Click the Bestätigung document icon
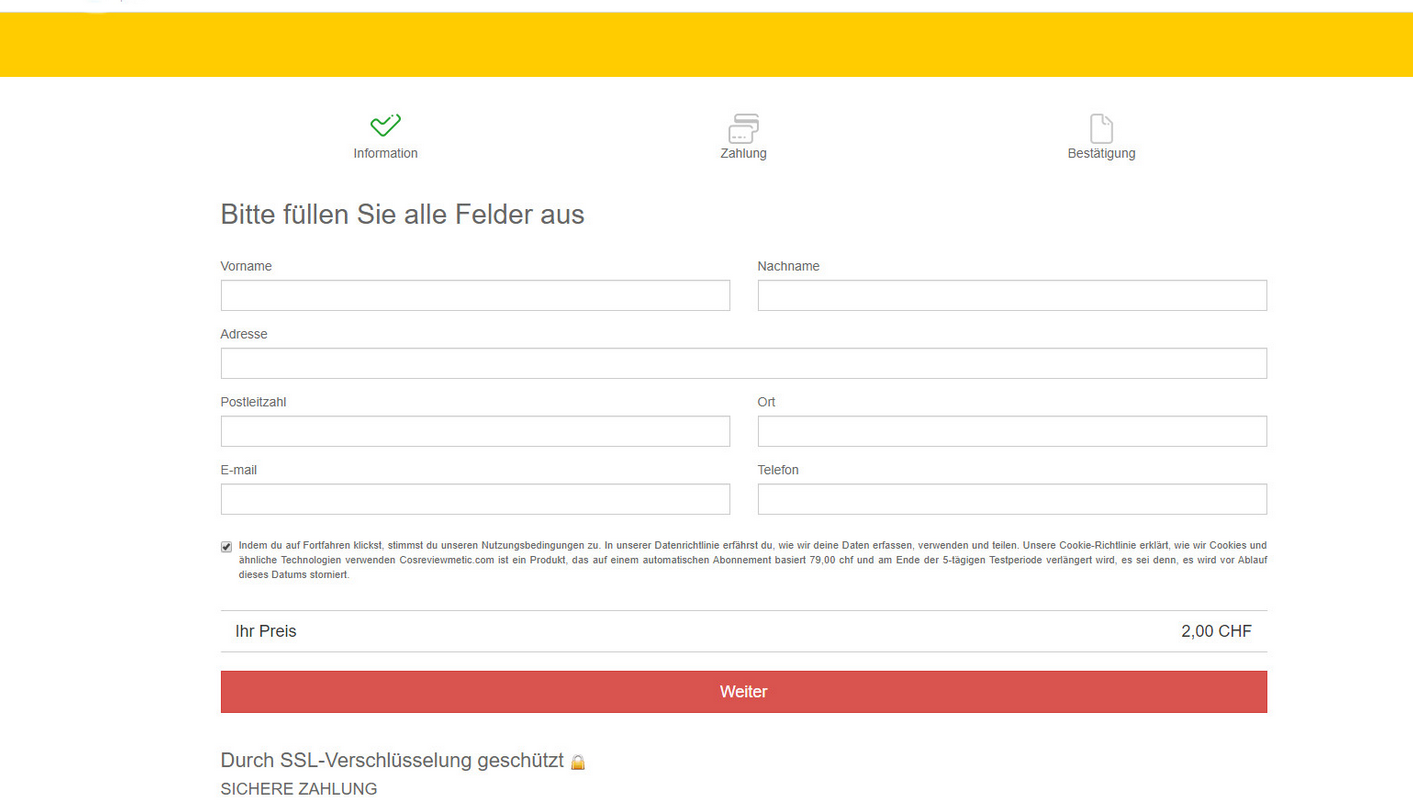This screenshot has width=1413, height=811. (1101, 128)
